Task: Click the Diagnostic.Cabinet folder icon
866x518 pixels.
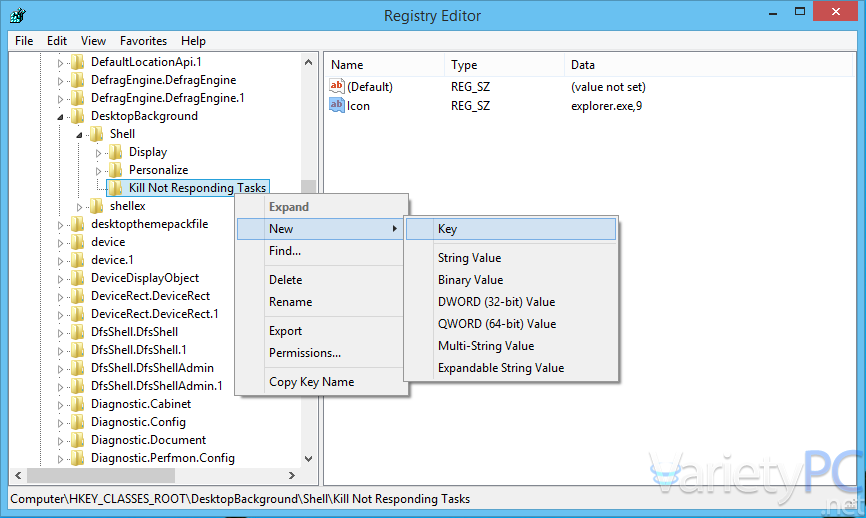Action: tap(78, 404)
